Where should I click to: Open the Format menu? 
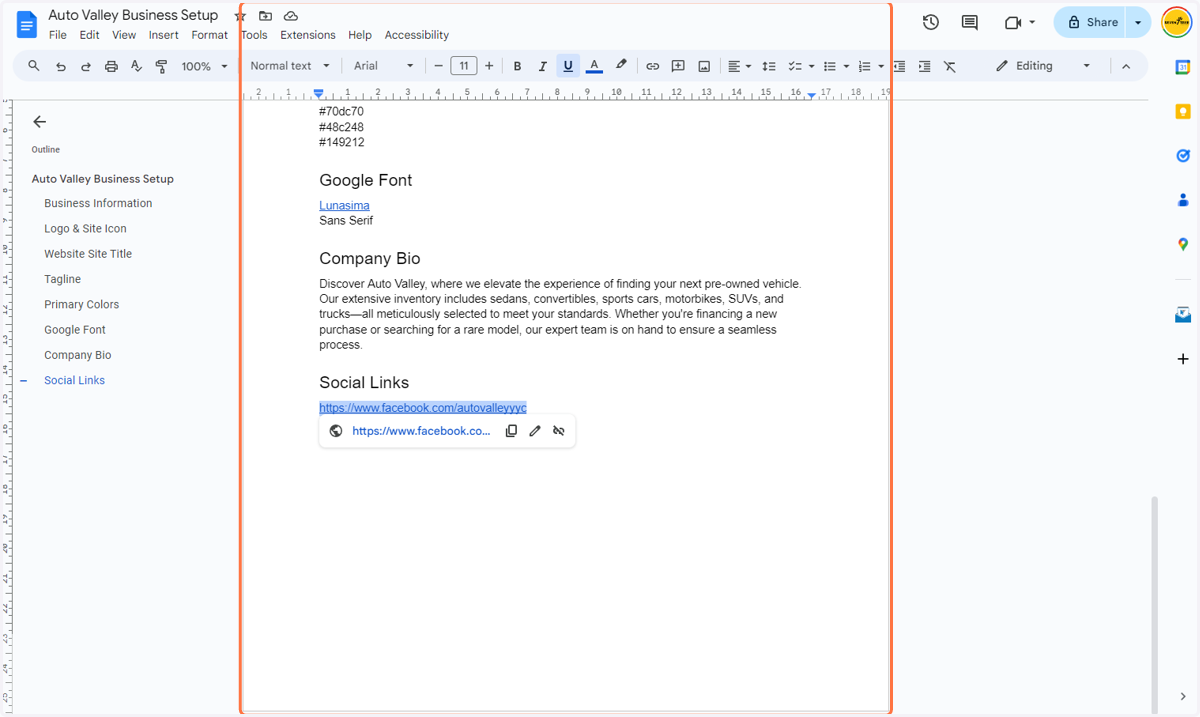coord(210,35)
